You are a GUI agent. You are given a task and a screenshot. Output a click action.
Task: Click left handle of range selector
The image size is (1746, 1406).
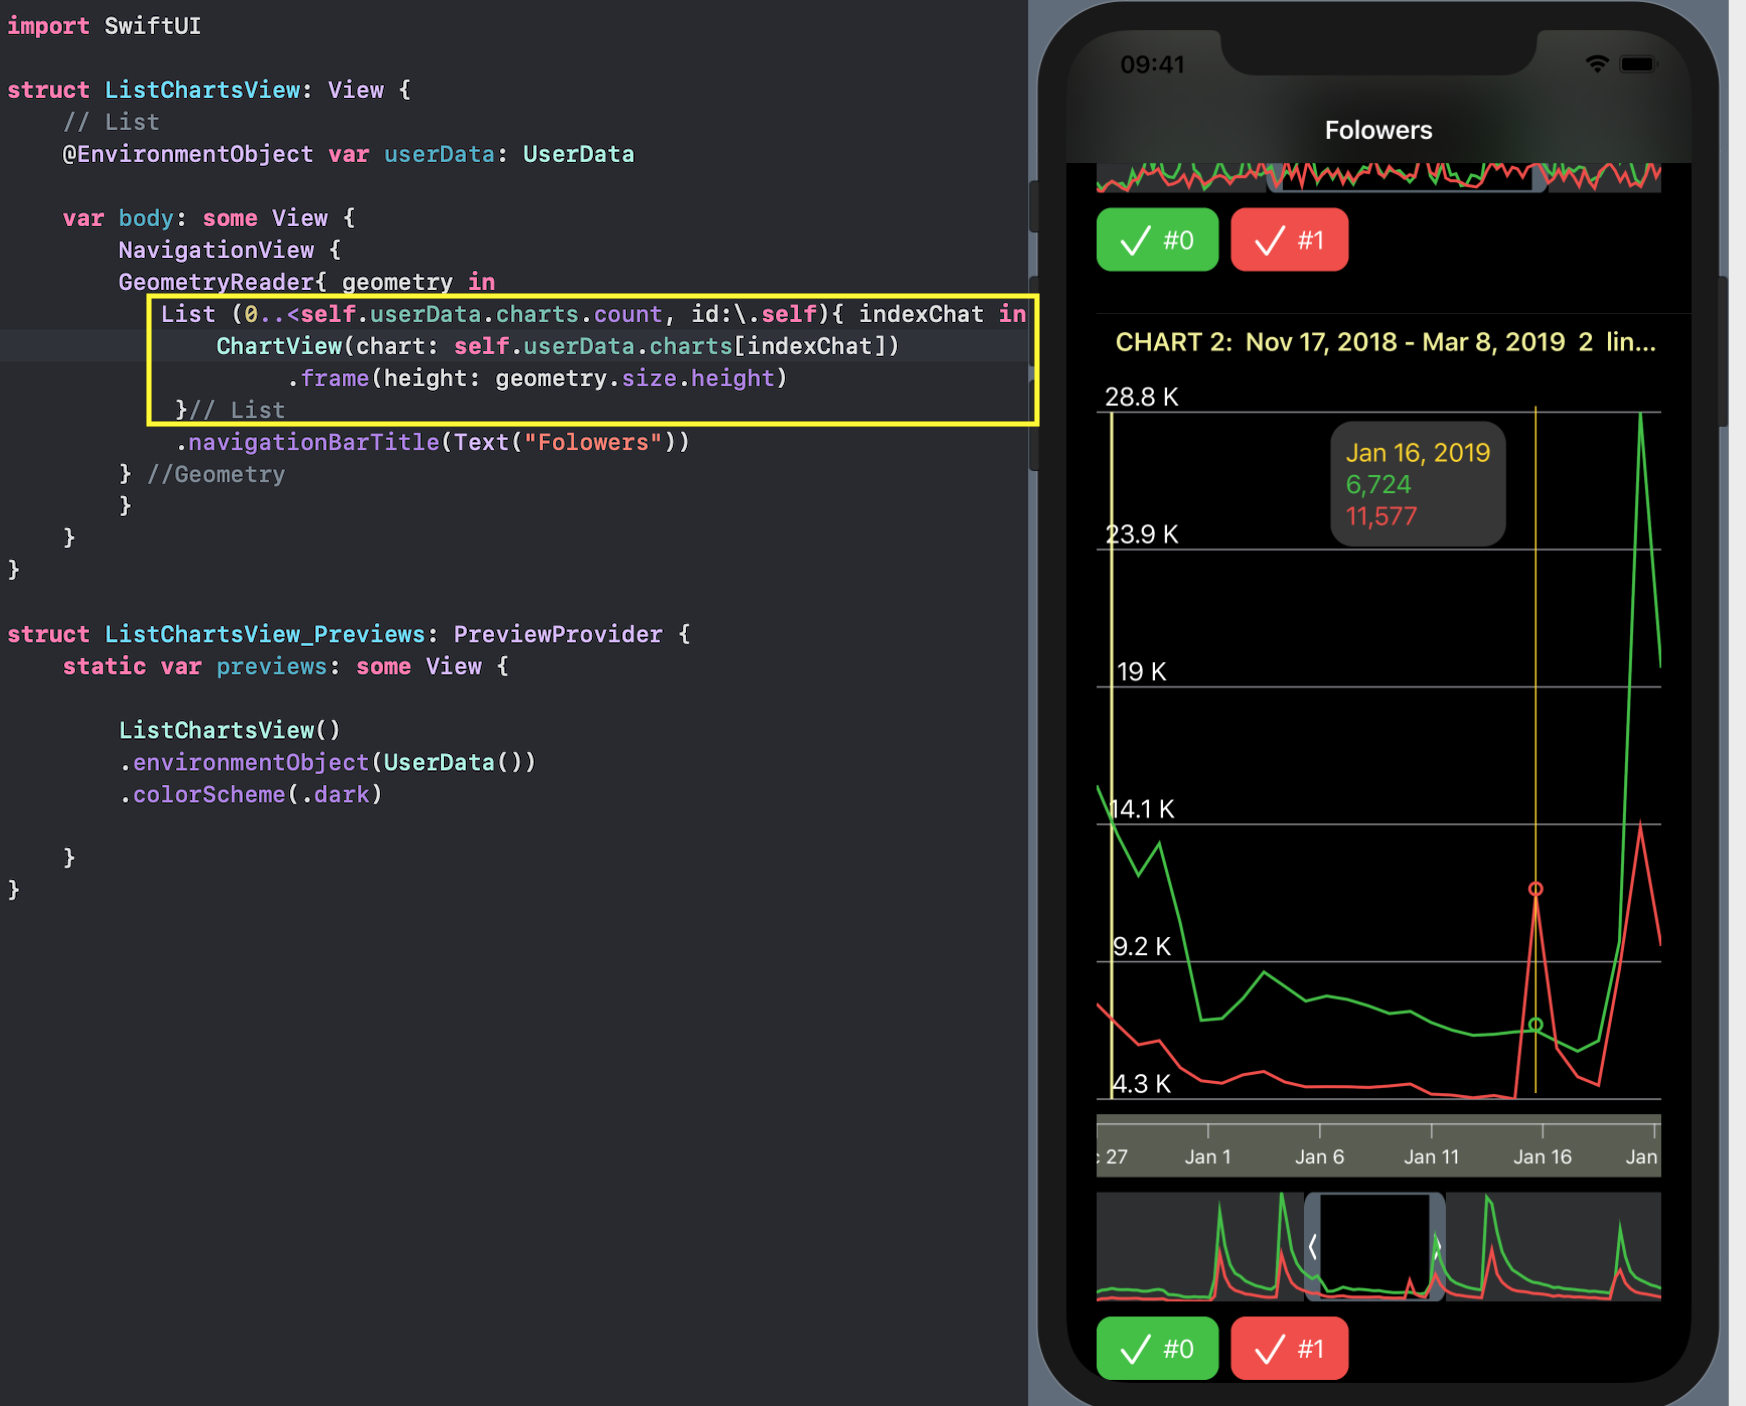1312,1246
